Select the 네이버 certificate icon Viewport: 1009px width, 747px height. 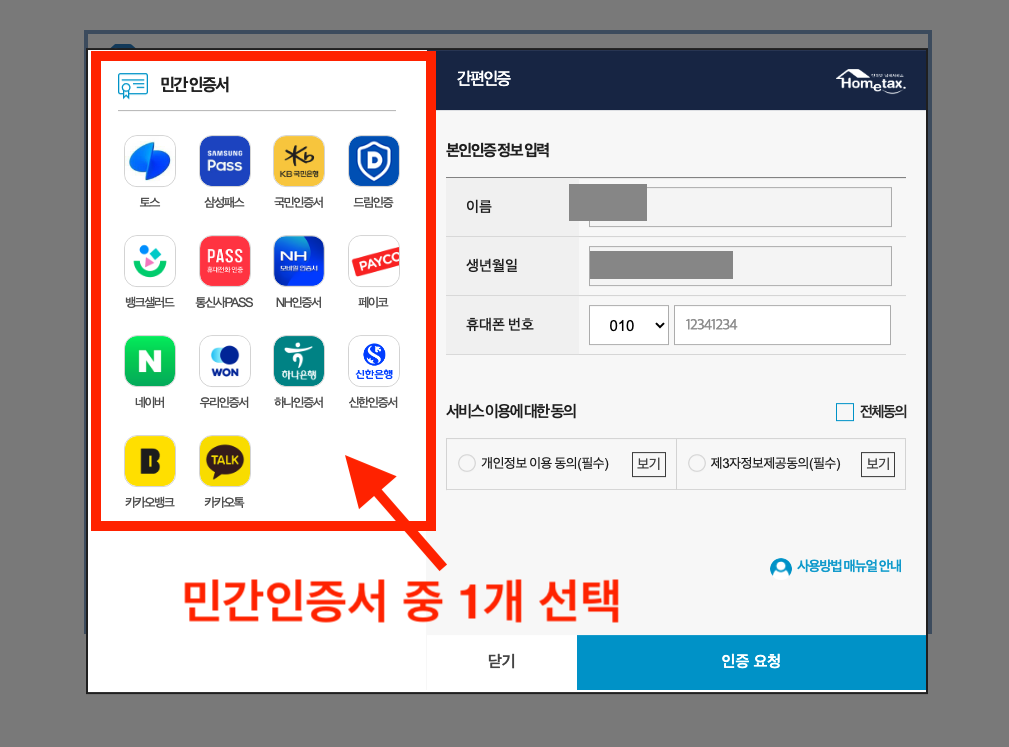click(x=149, y=361)
